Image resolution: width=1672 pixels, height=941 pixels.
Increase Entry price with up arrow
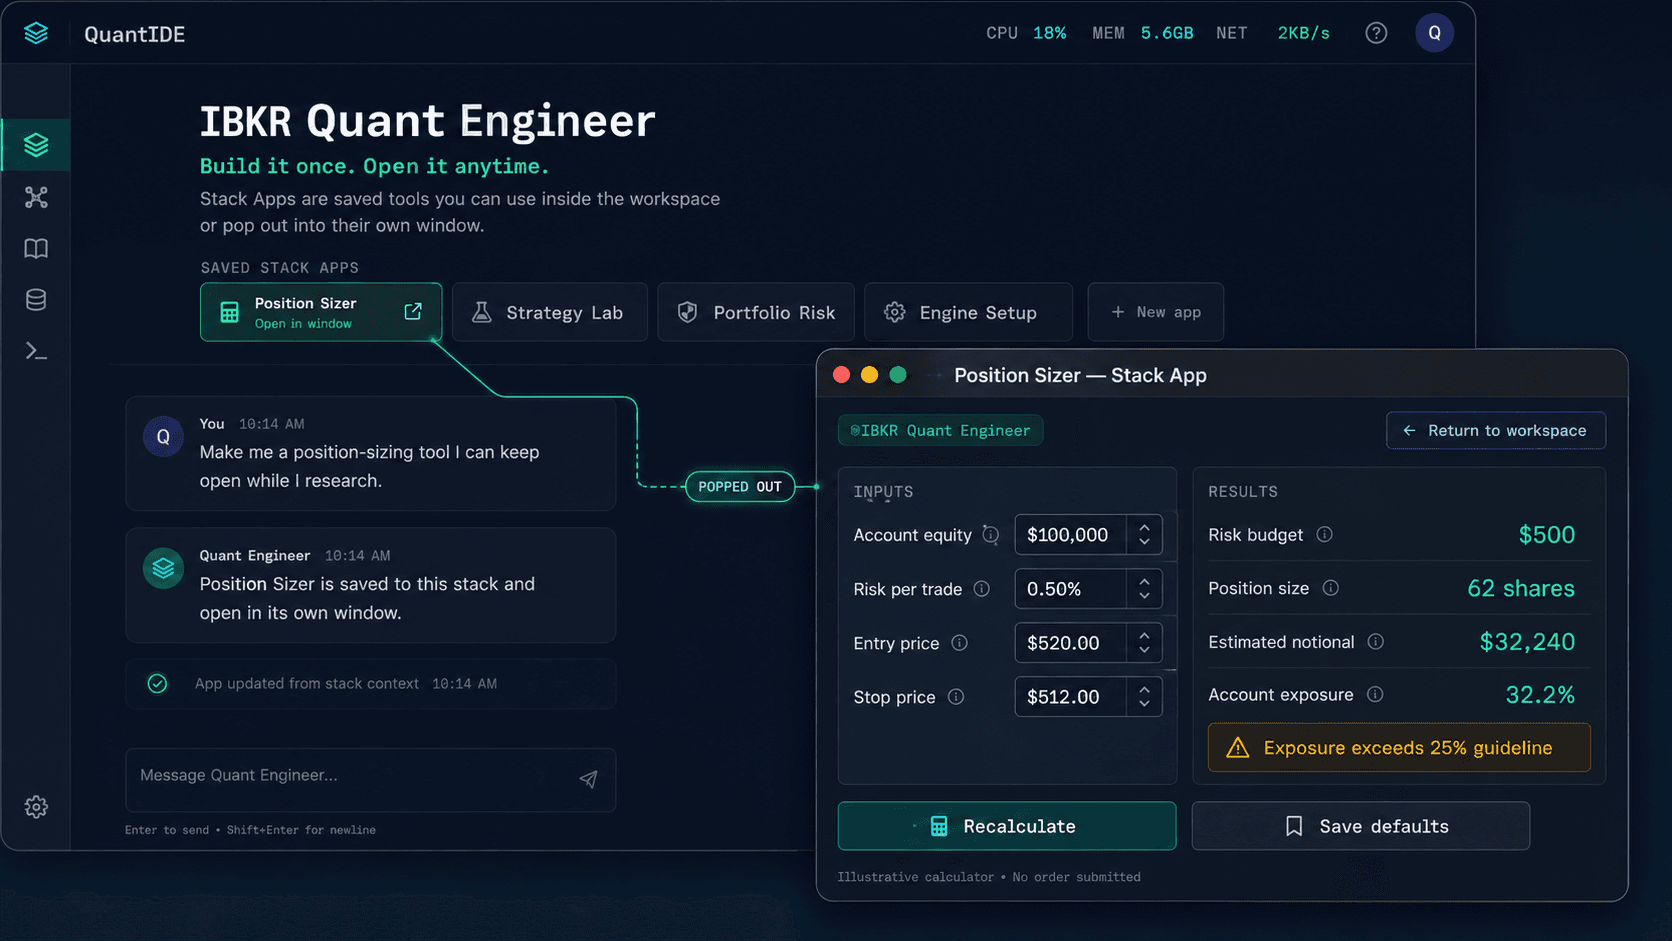click(1144, 635)
